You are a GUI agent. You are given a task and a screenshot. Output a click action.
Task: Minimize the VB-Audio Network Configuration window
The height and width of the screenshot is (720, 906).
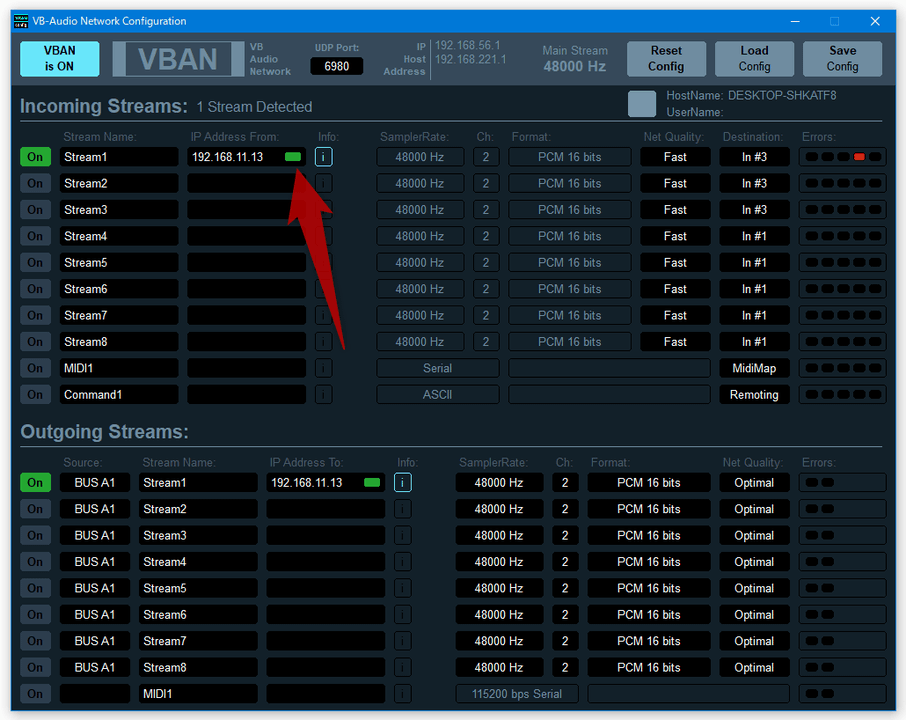click(795, 21)
